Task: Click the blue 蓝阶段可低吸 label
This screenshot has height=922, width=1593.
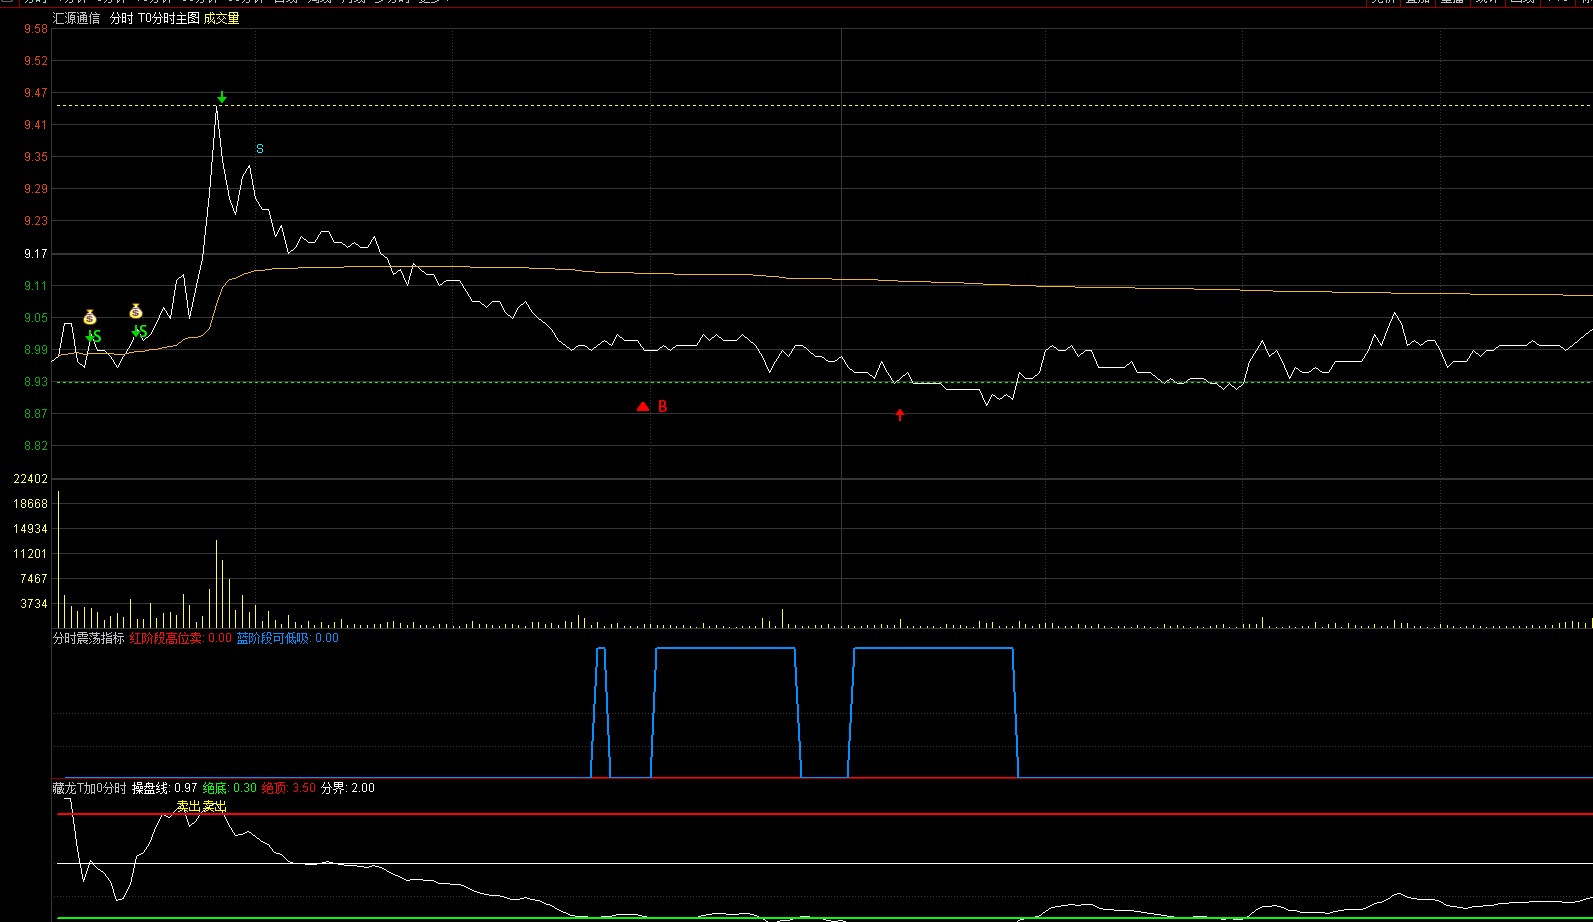Action: pyautogui.click(x=274, y=638)
